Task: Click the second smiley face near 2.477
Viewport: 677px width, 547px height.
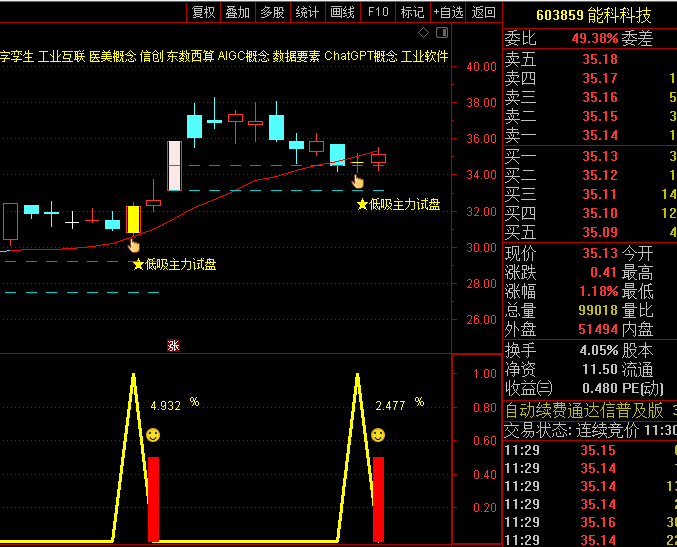Action: tap(378, 435)
